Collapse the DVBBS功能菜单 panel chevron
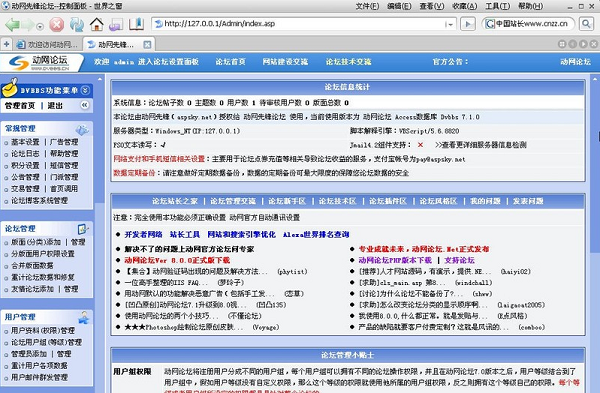 (85, 90)
